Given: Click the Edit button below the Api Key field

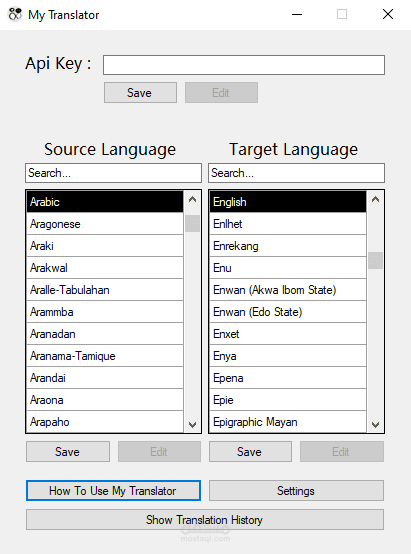Looking at the screenshot, I should point(221,93).
